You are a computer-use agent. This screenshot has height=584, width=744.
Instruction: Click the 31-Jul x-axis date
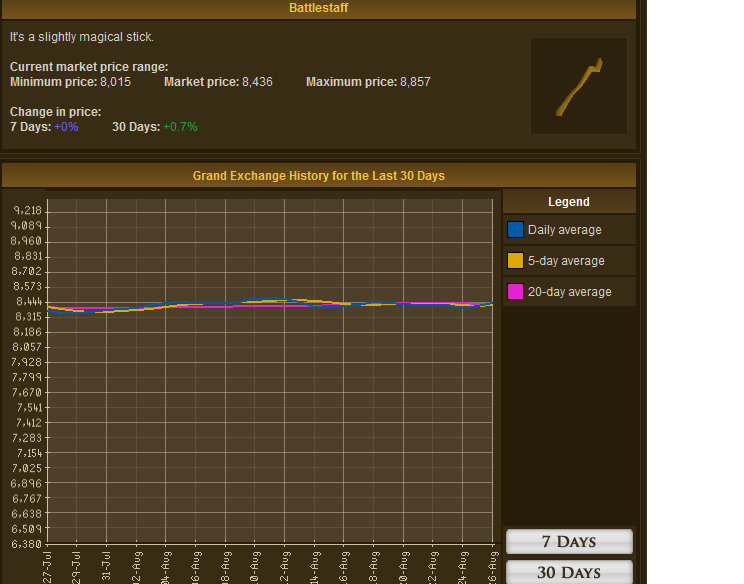pyautogui.click(x=106, y=565)
